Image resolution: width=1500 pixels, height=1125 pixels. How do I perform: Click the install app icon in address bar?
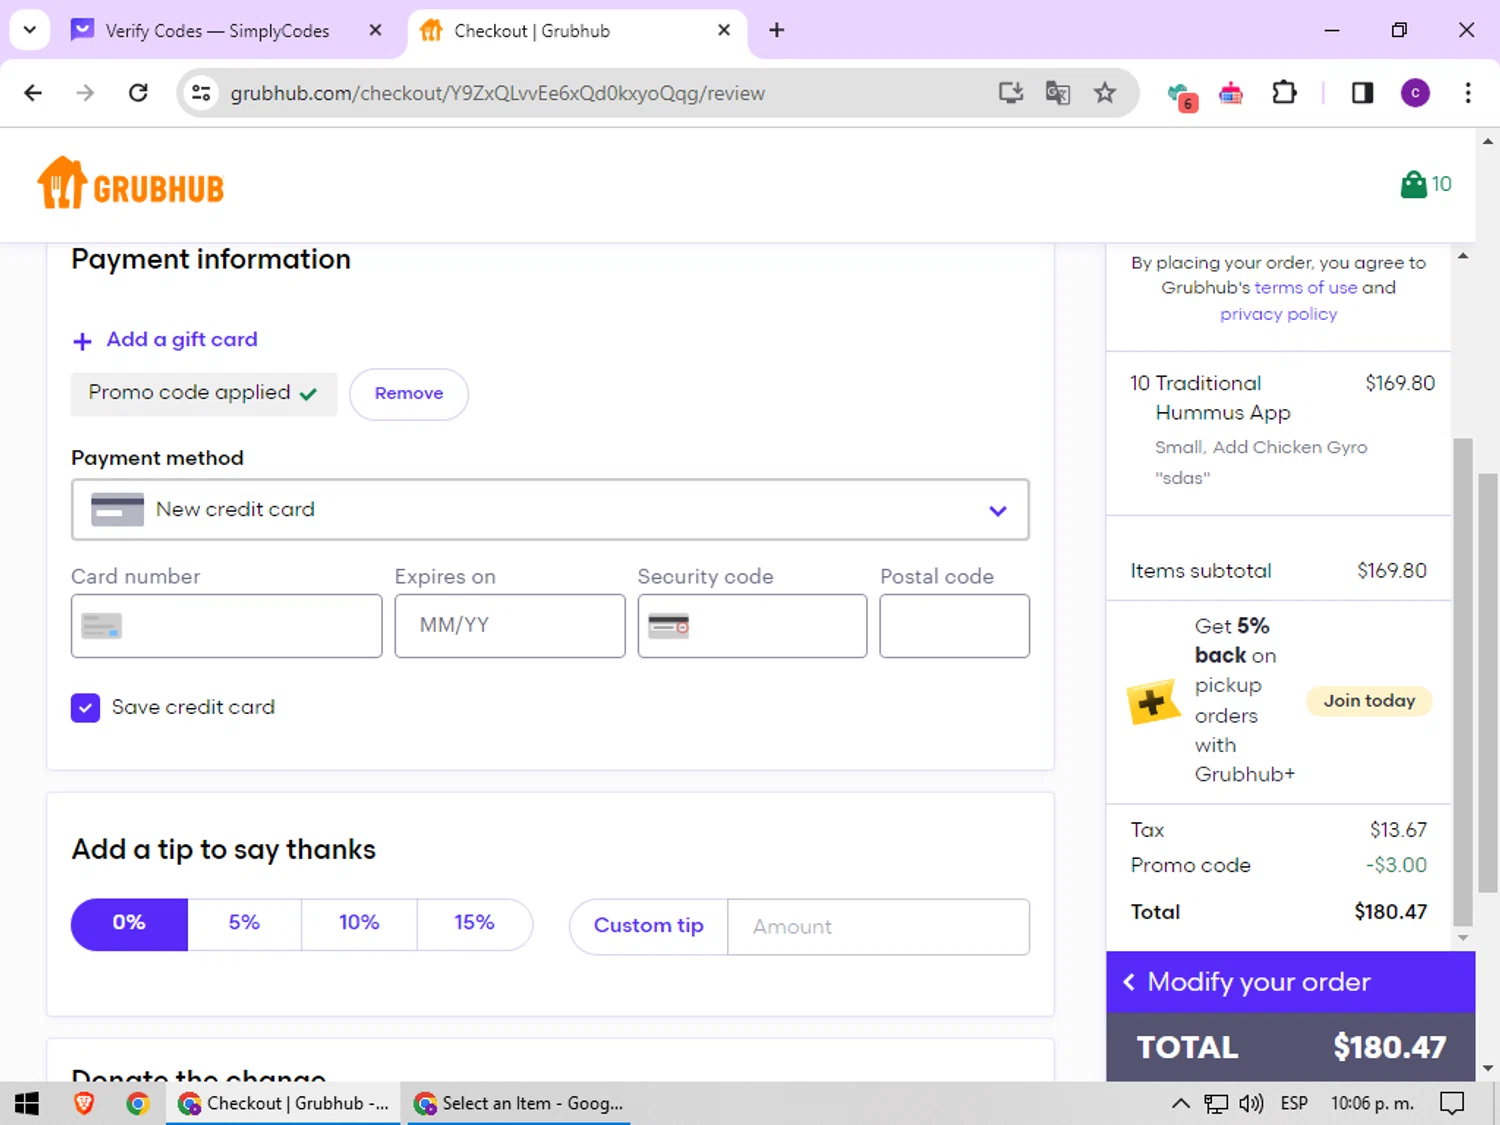1011,93
